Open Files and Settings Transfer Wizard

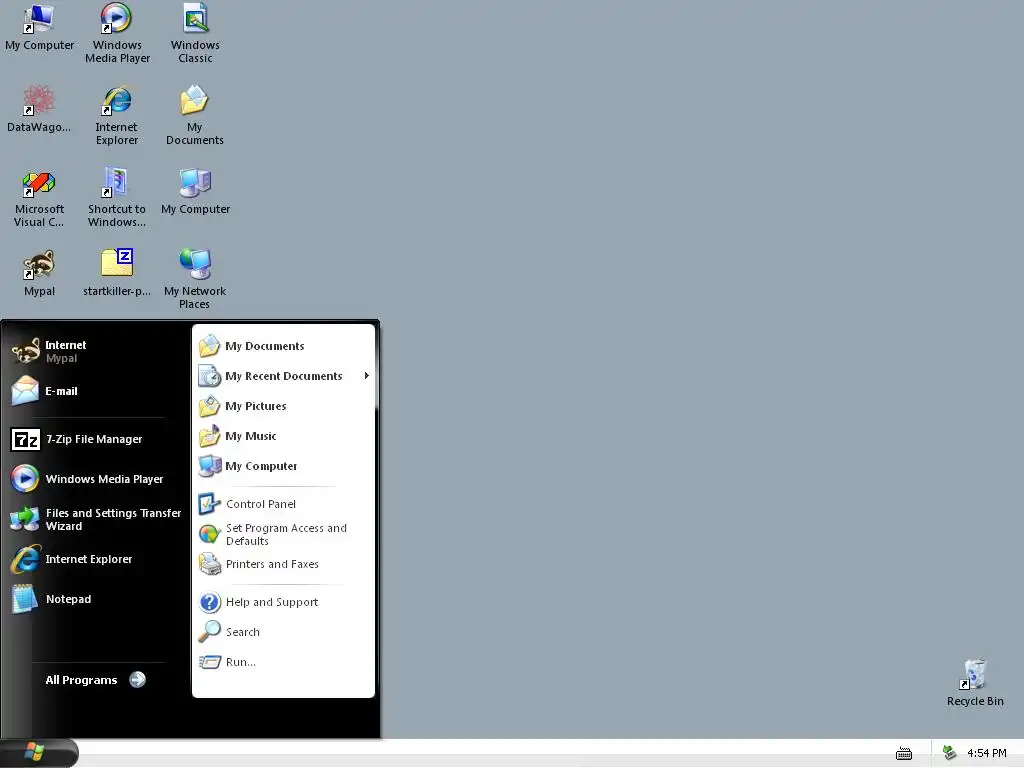tap(97, 519)
